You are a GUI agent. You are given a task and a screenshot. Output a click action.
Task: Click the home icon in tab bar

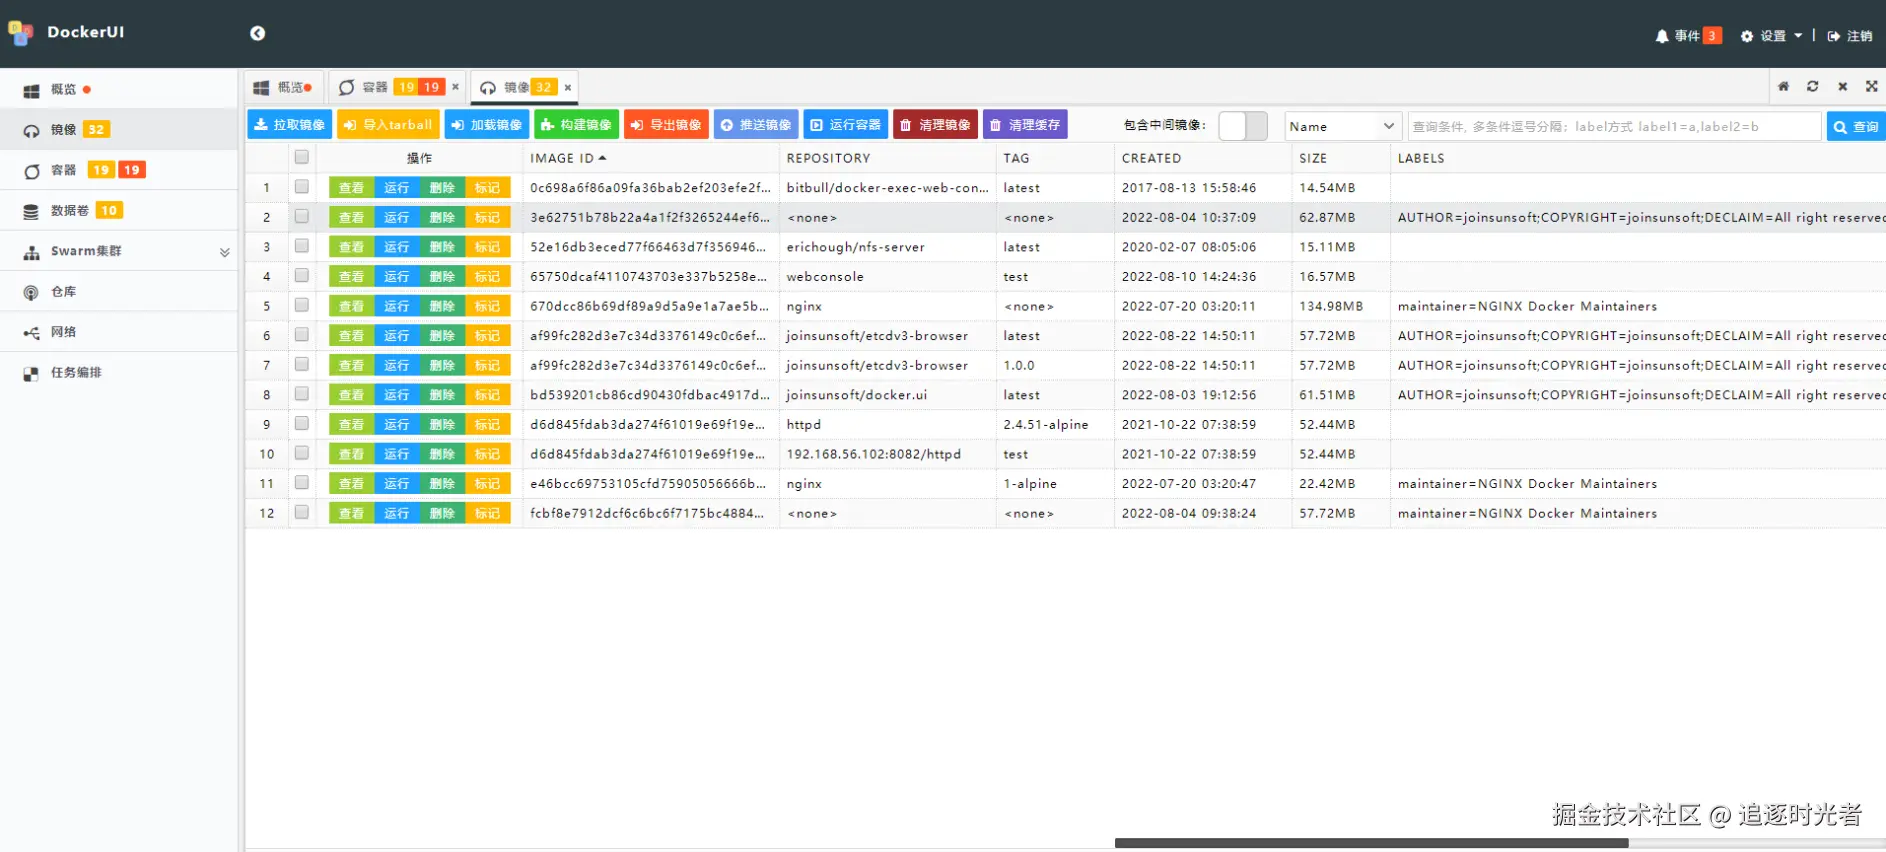(x=1783, y=87)
